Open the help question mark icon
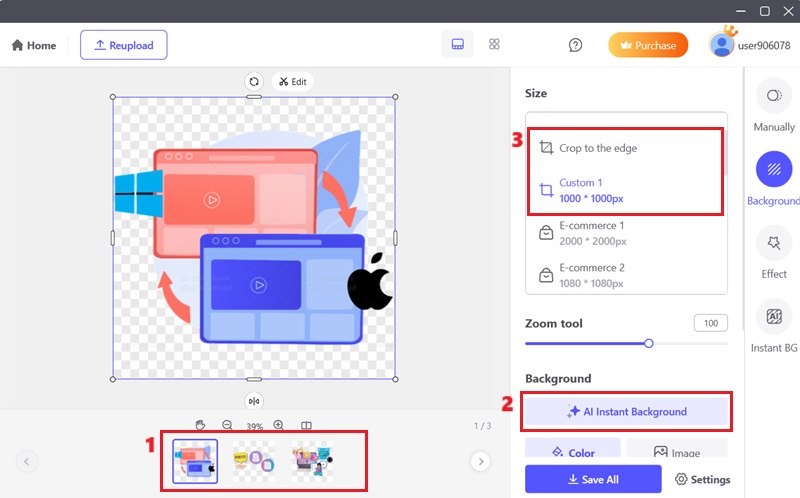 point(575,45)
